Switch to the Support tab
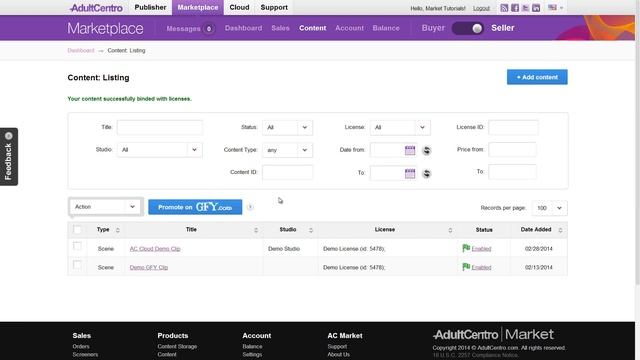This screenshot has width=640, height=360. click(274, 7)
